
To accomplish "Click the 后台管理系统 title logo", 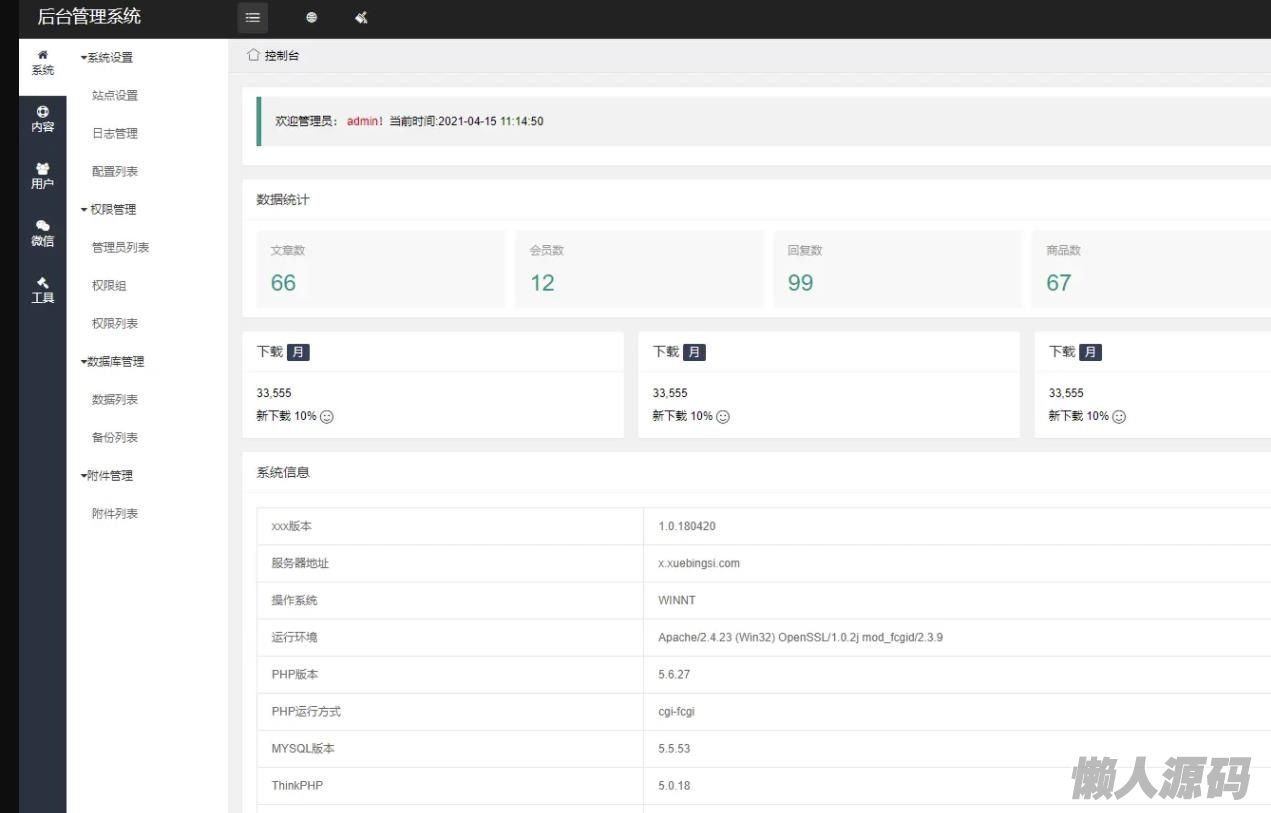I will pos(89,17).
